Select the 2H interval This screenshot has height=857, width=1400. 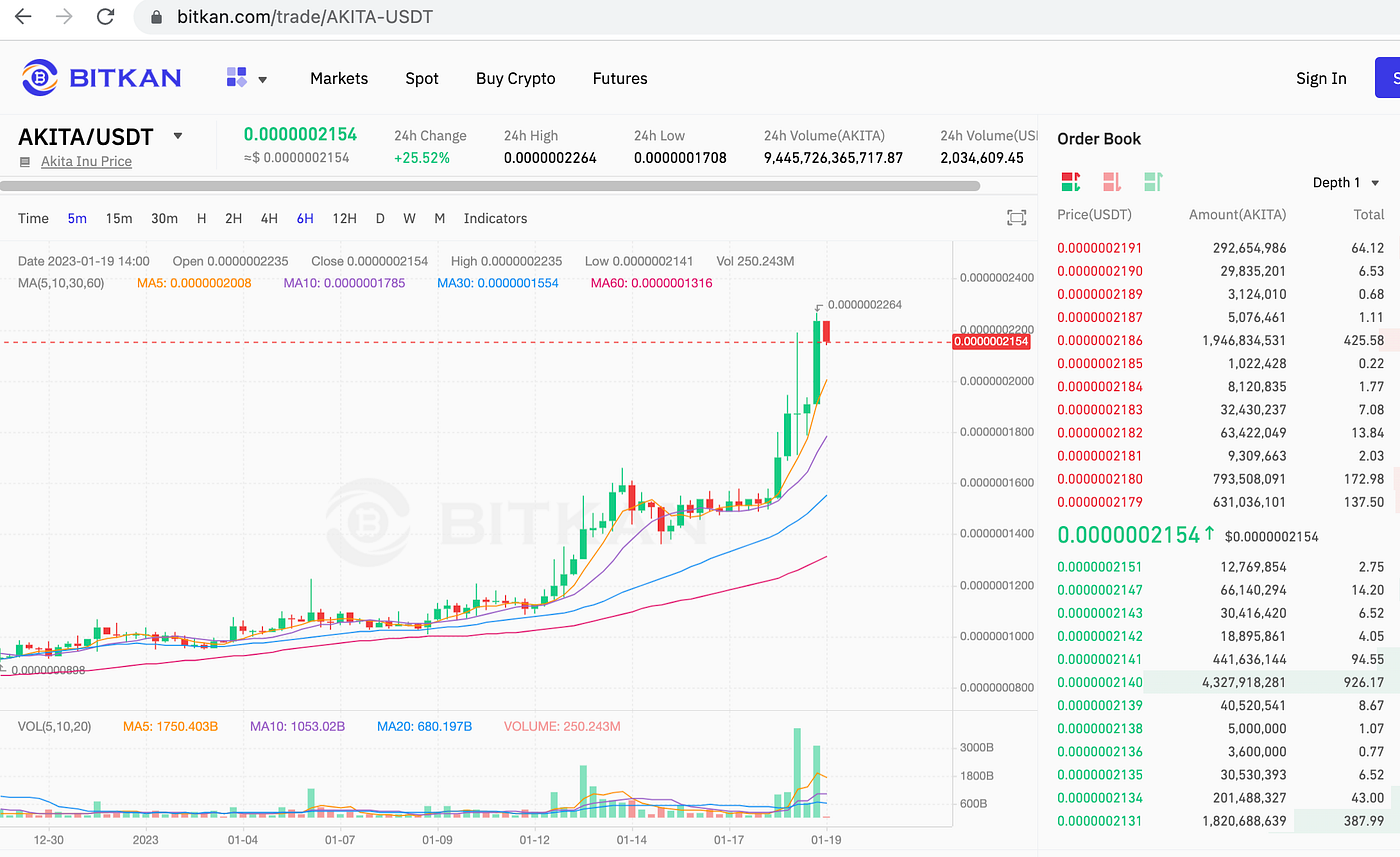click(x=233, y=218)
